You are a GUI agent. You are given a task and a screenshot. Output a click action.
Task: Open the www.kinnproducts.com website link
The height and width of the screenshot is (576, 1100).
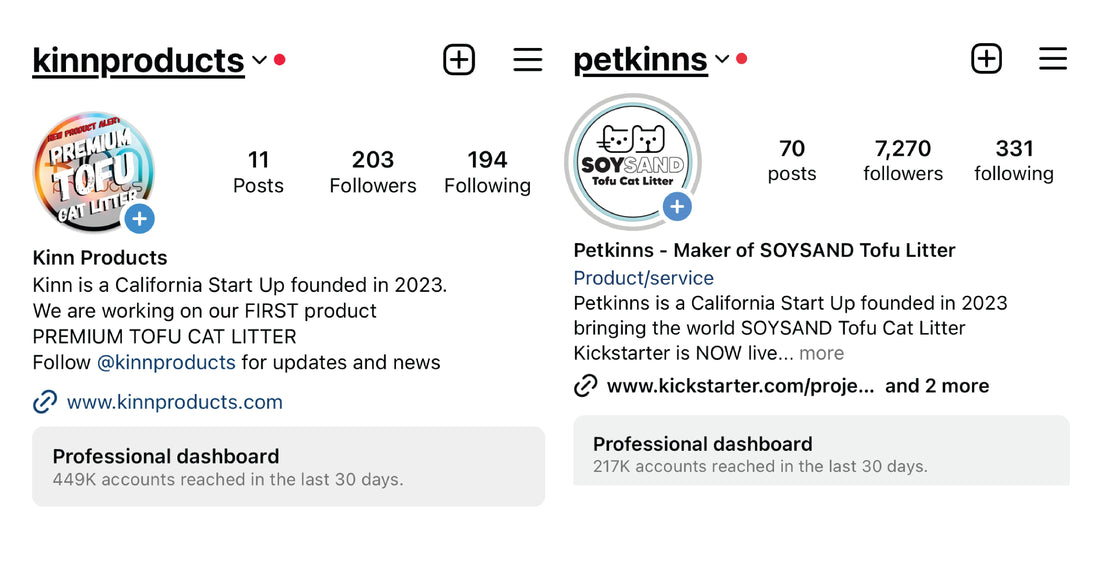coord(174,402)
